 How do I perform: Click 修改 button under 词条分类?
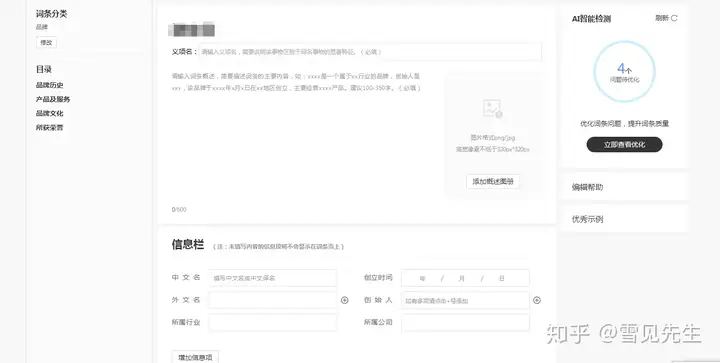(46, 42)
